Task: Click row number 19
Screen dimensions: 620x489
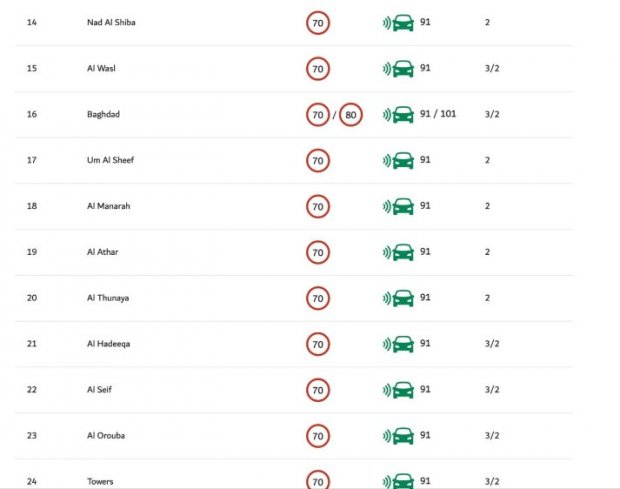Action: coord(32,252)
